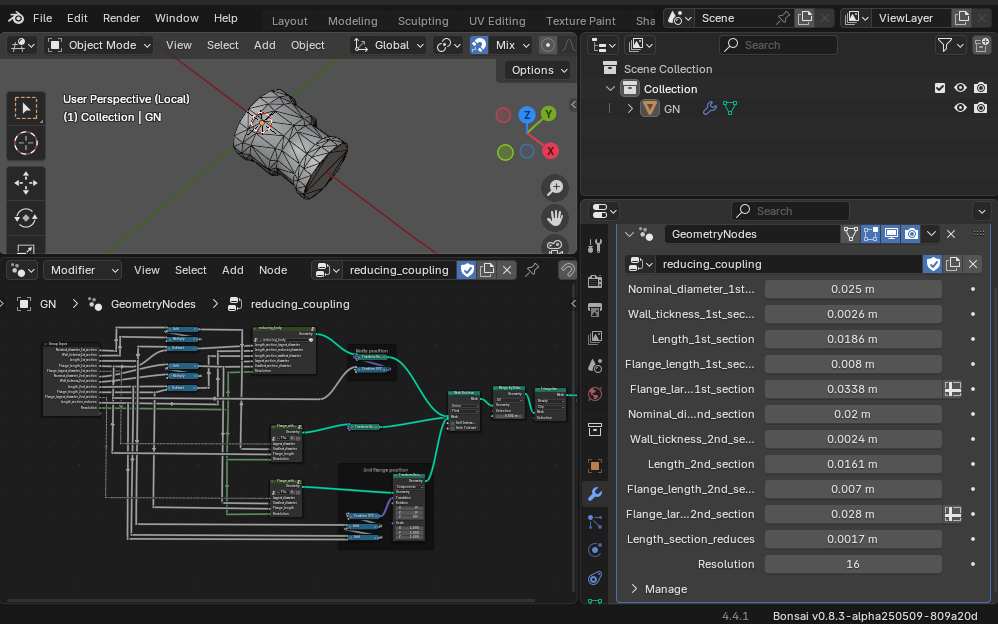Open the Modifiers properties tab
This screenshot has height=624, width=998.
[595, 493]
